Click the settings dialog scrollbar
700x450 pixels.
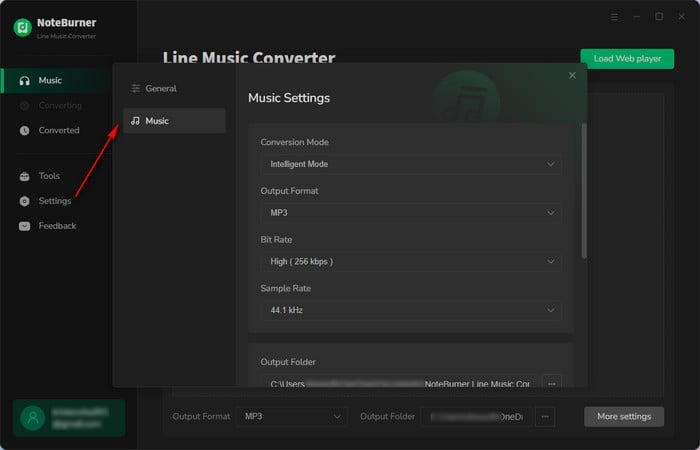(584, 191)
